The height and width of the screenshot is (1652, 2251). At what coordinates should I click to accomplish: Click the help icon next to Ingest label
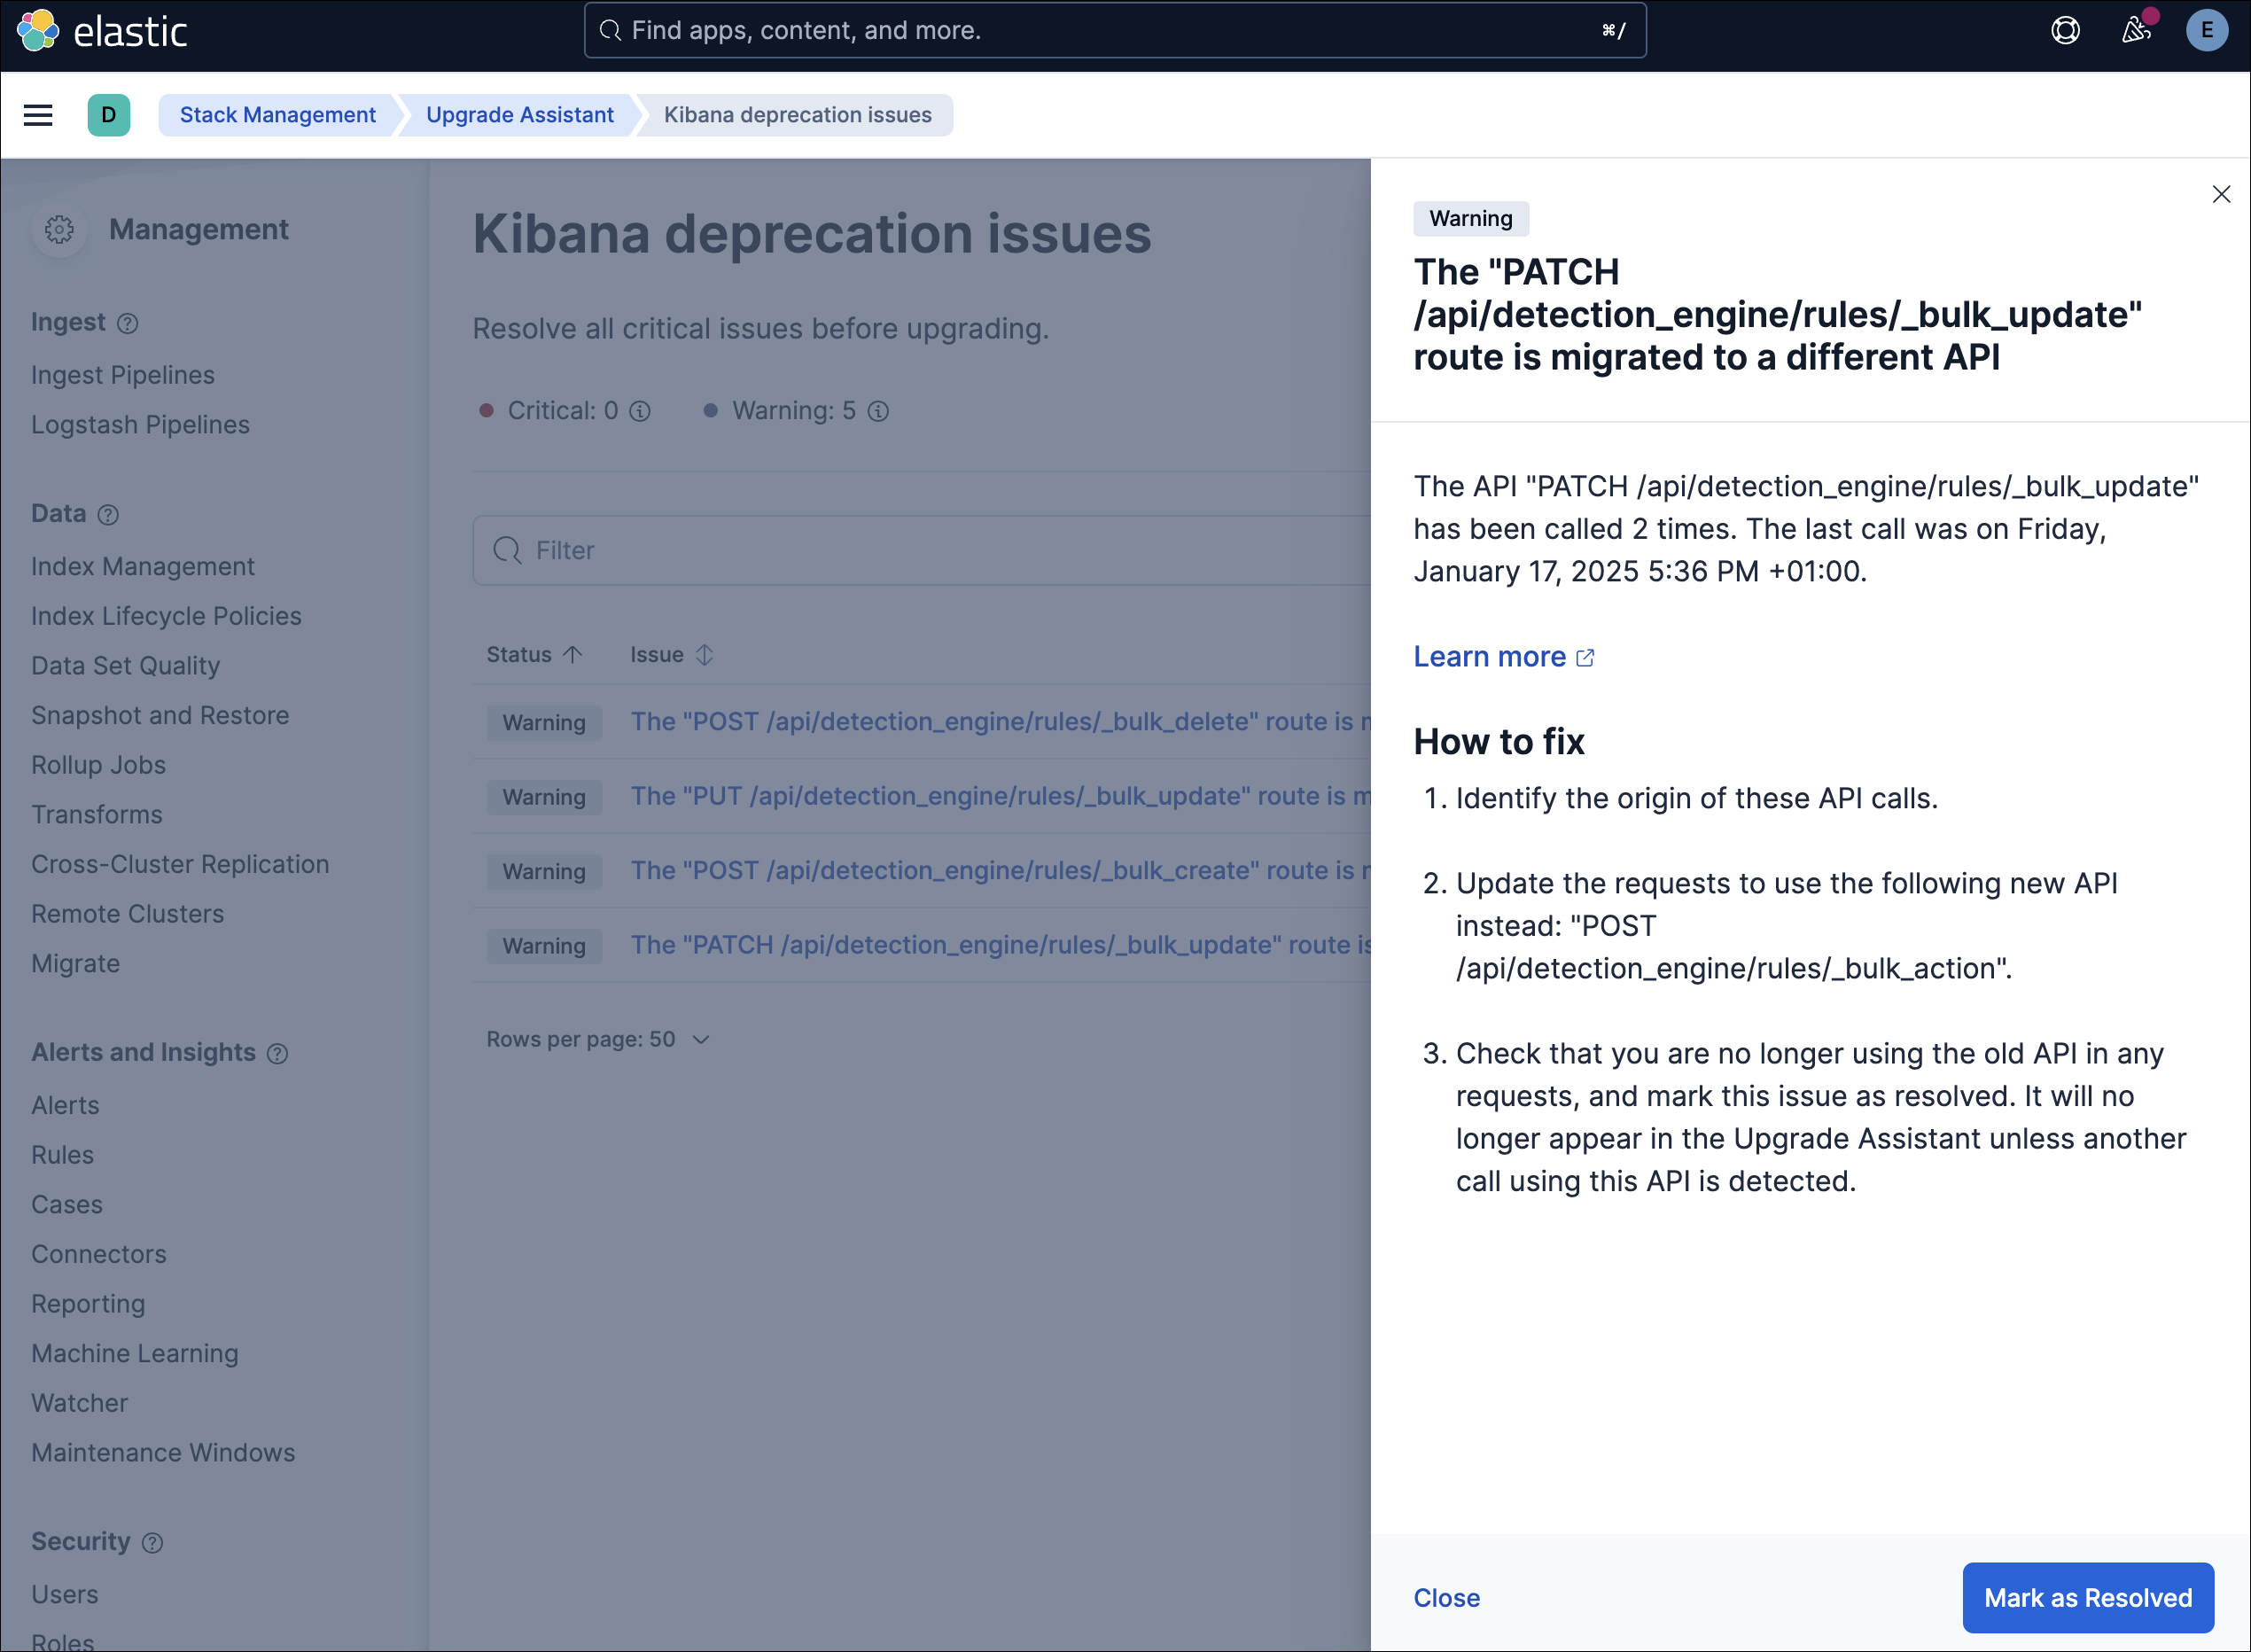pos(129,323)
